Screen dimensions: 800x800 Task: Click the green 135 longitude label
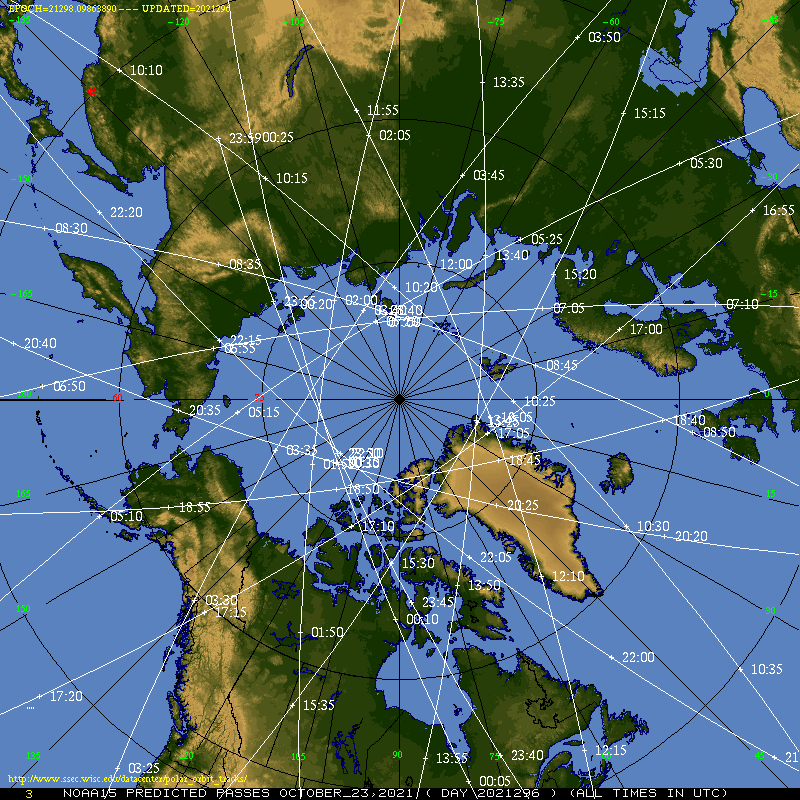click(33, 756)
